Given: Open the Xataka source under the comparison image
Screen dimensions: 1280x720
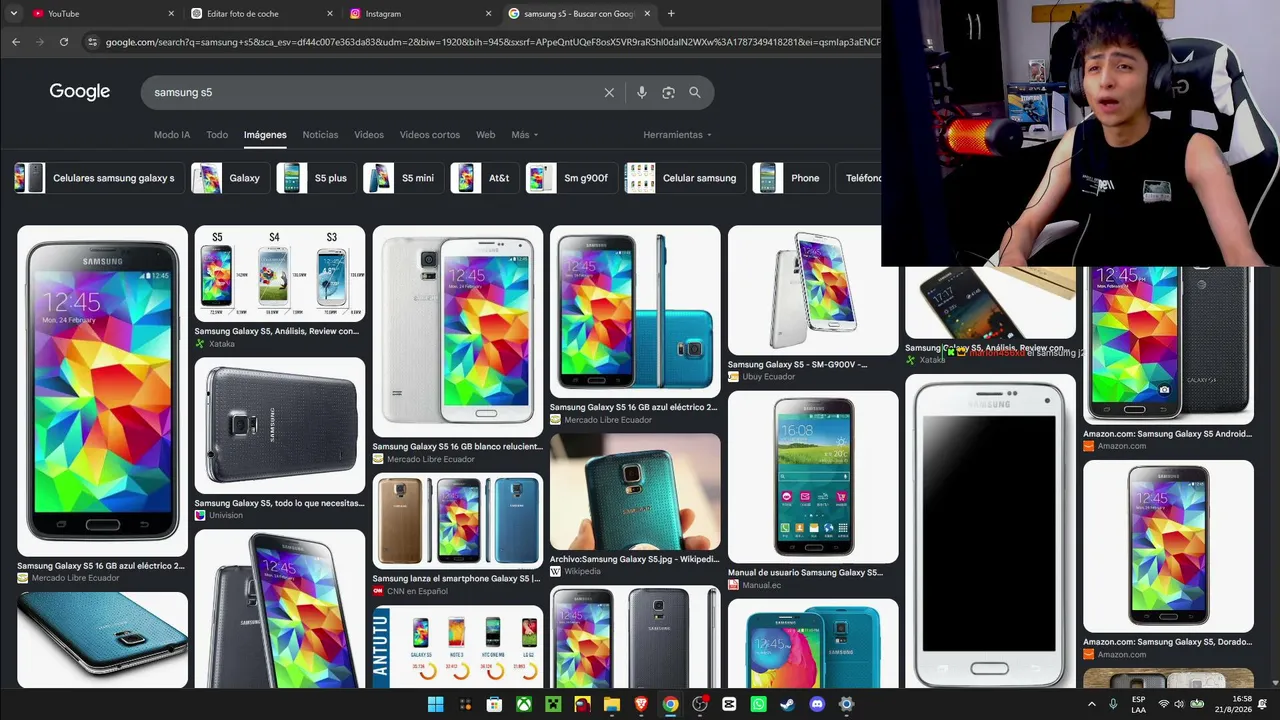Looking at the screenshot, I should pos(215,344).
